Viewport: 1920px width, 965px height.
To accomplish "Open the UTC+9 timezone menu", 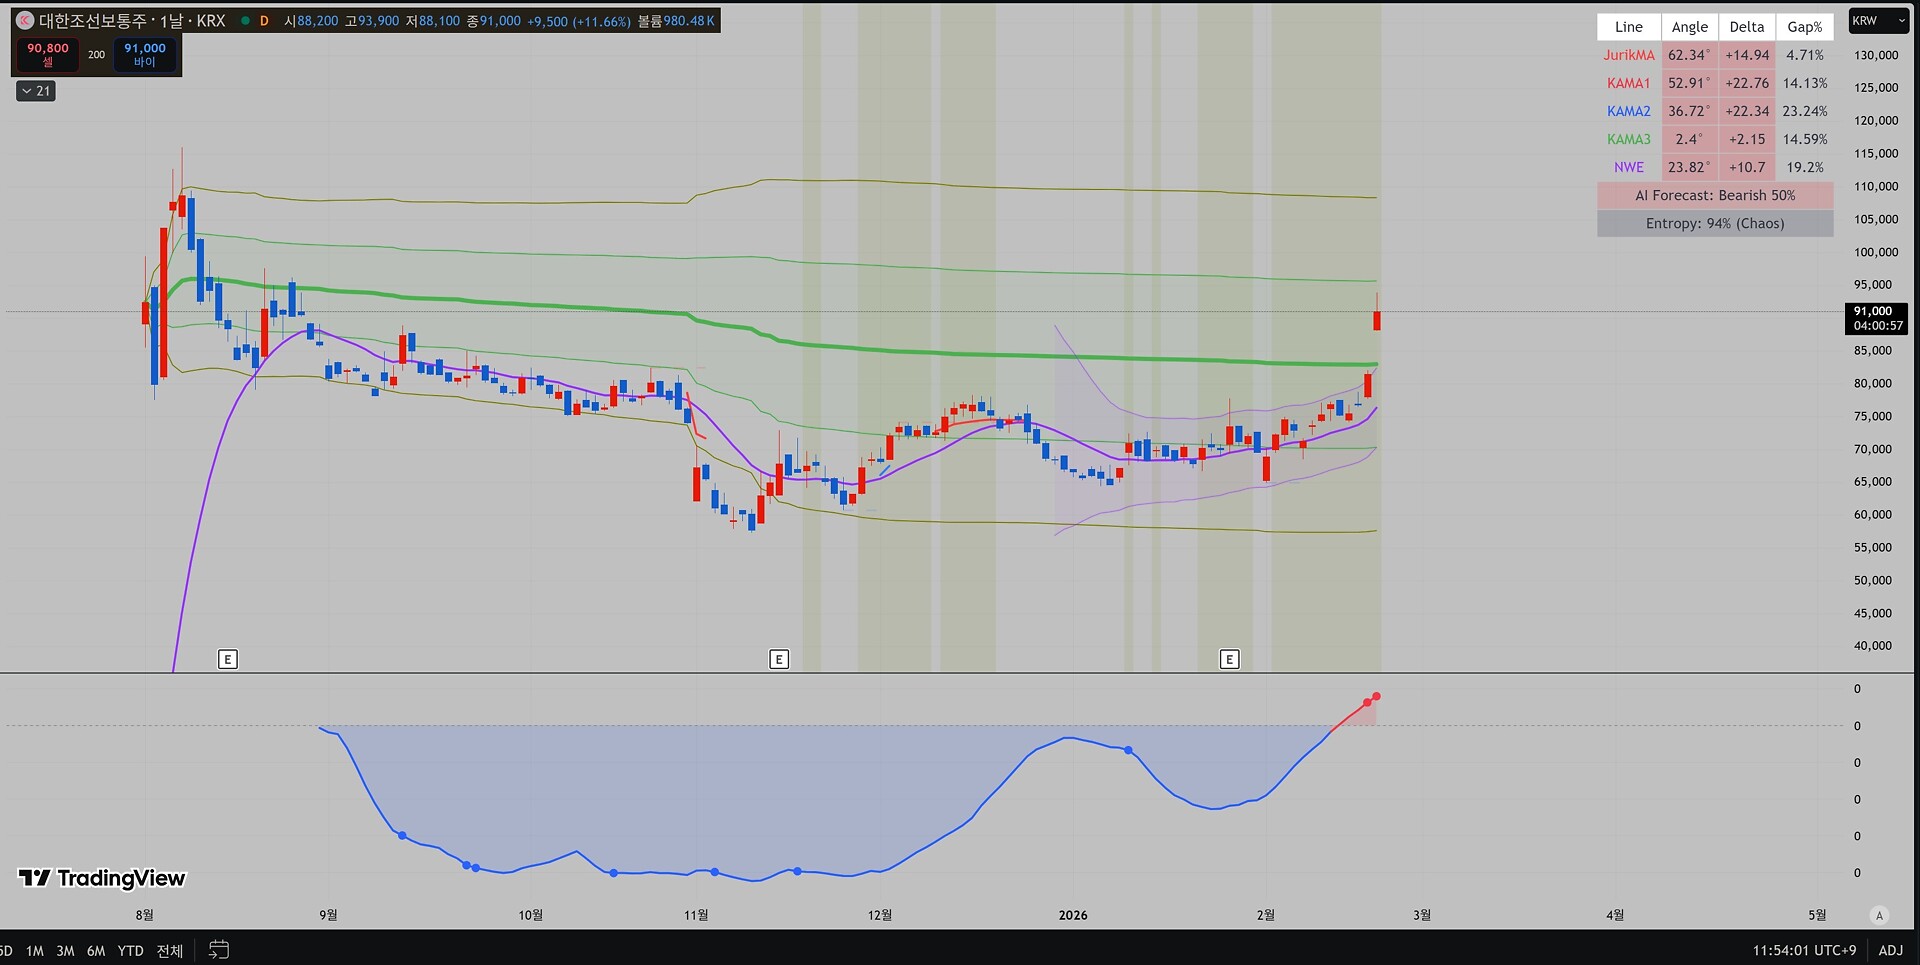I will click(x=1804, y=950).
